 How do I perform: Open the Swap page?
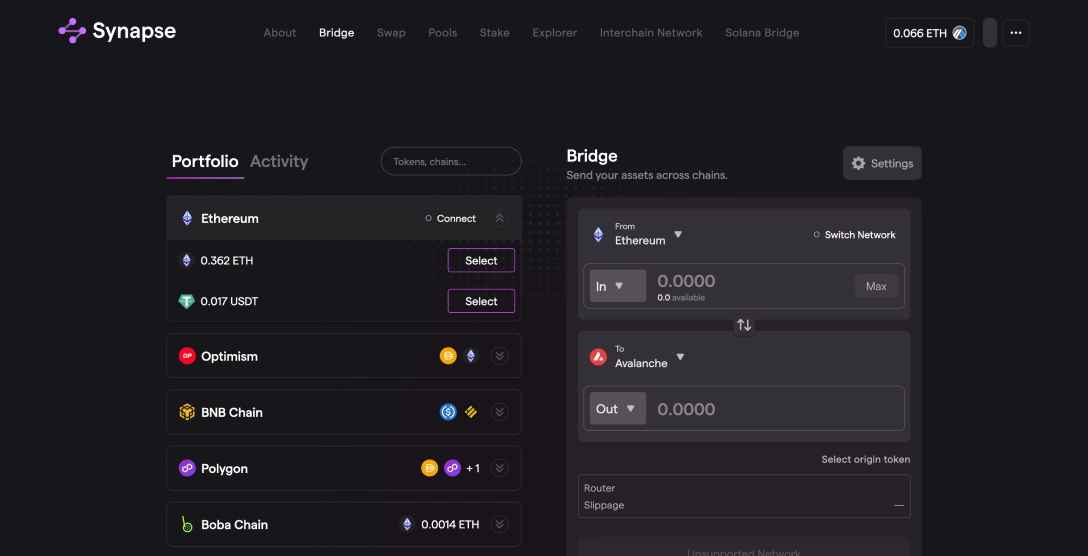[x=391, y=33]
